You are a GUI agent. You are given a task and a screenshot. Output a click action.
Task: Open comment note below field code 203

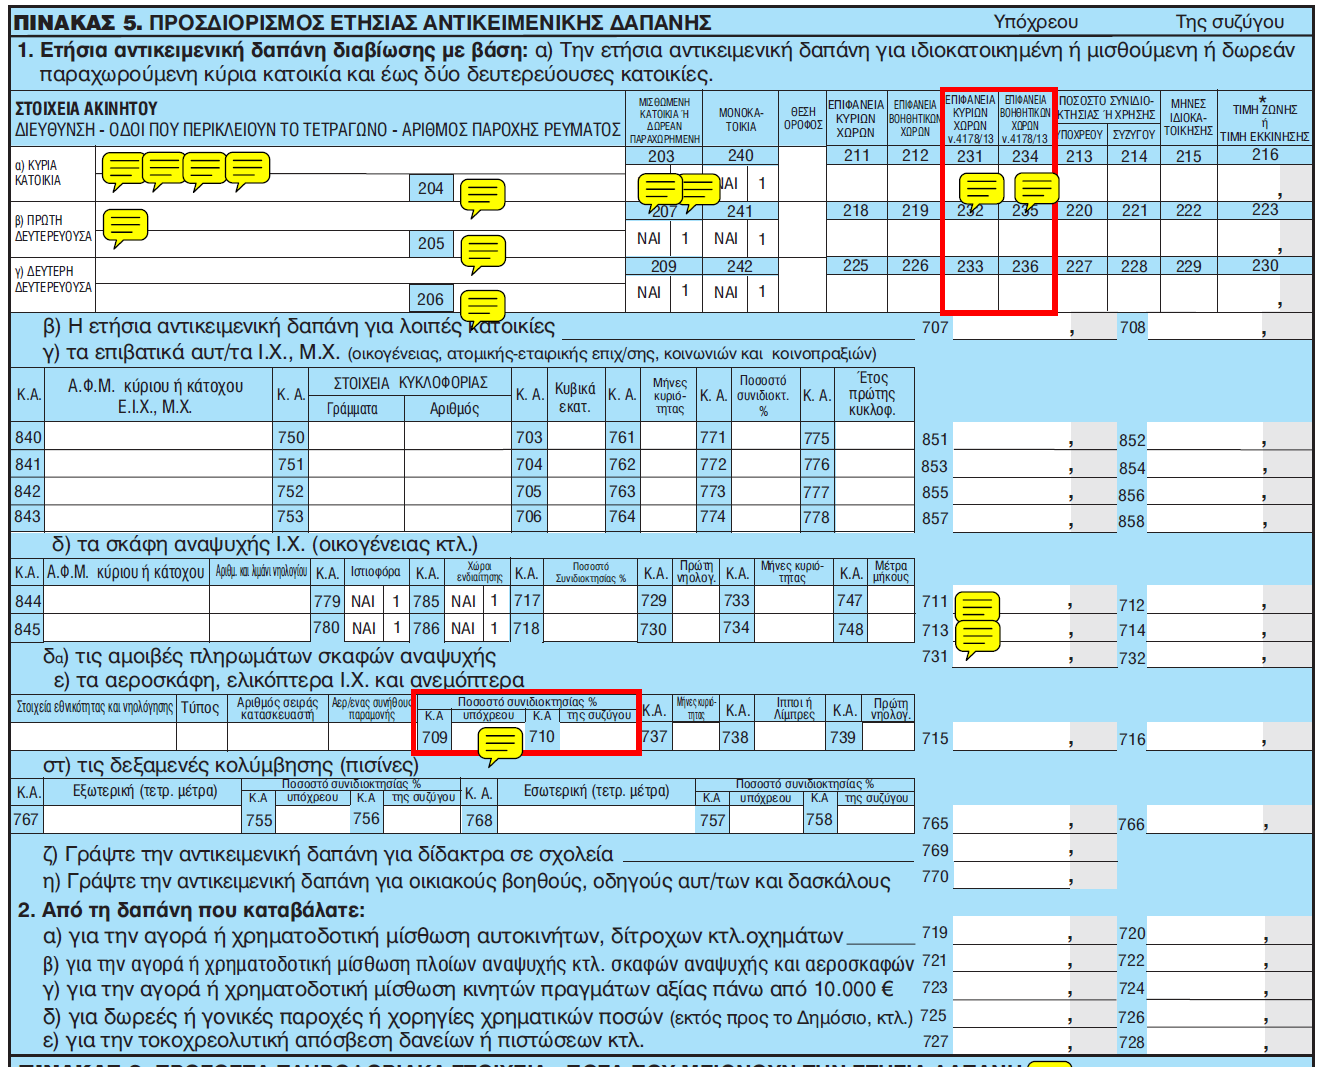[x=660, y=191]
